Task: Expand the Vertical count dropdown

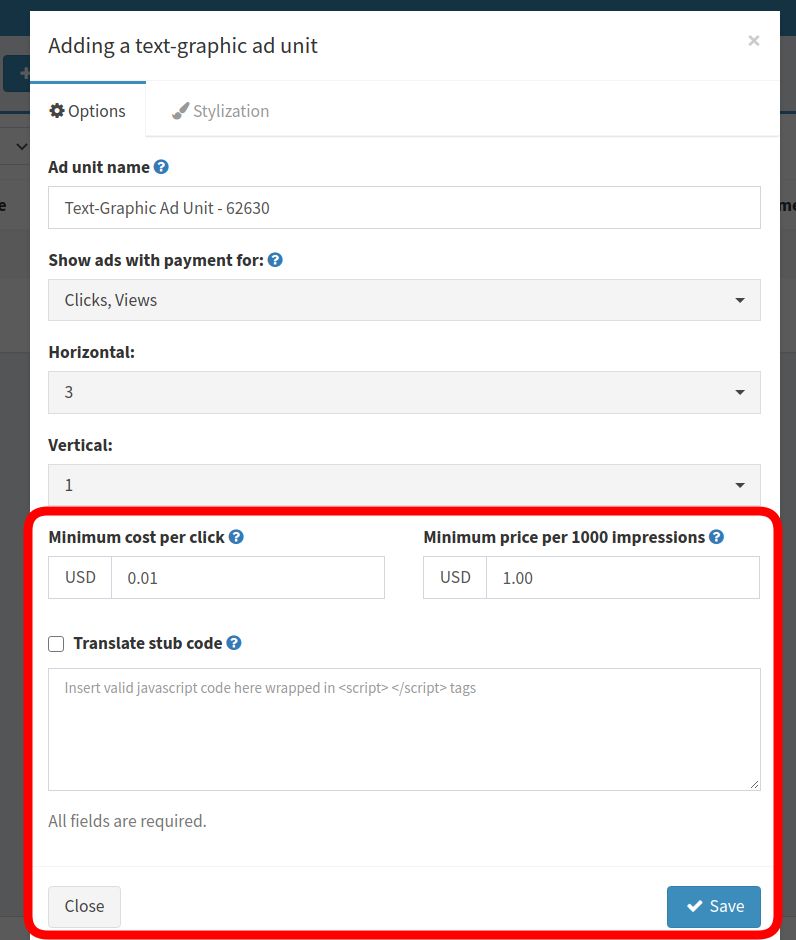Action: click(x=404, y=485)
